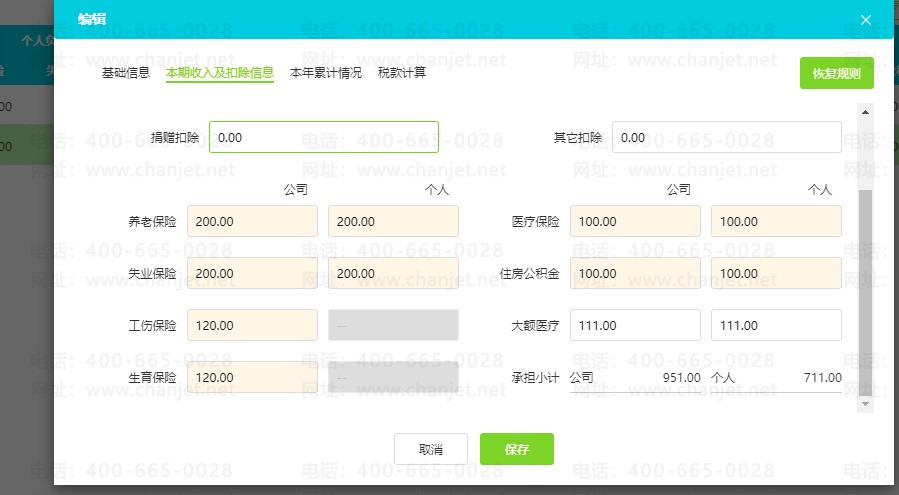Viewport: 899px width, 495px height.
Task: Open 本年累计情况 tab
Action: (x=326, y=73)
